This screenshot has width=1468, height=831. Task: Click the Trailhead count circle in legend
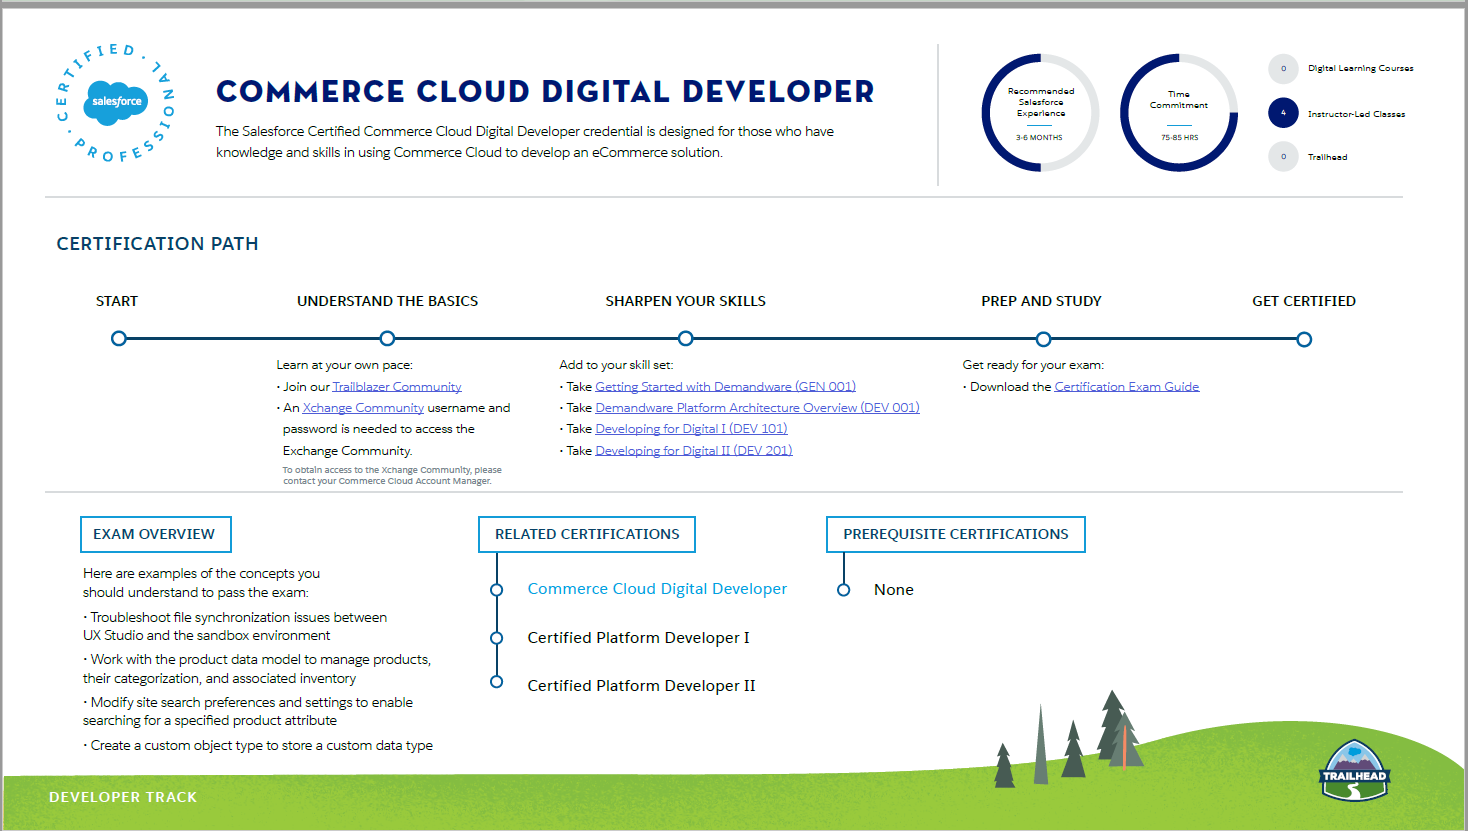(1283, 157)
